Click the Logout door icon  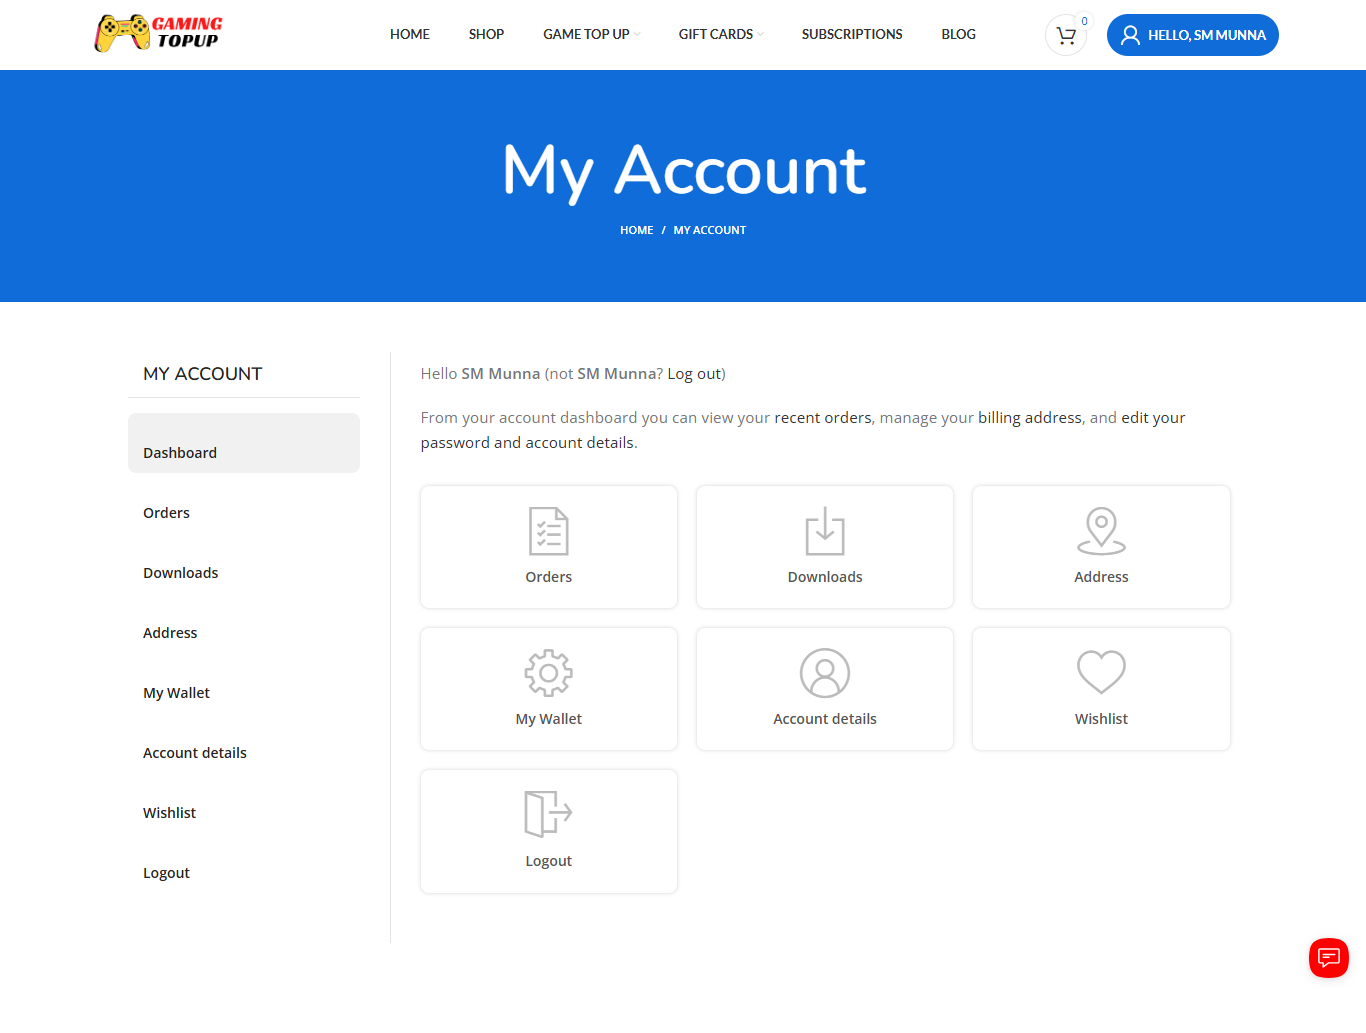(x=549, y=813)
